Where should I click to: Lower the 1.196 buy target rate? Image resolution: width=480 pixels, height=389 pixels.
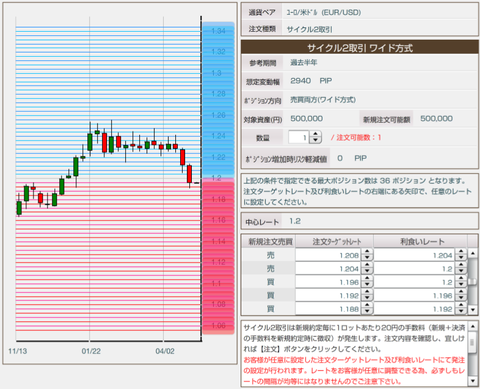pos(367,285)
